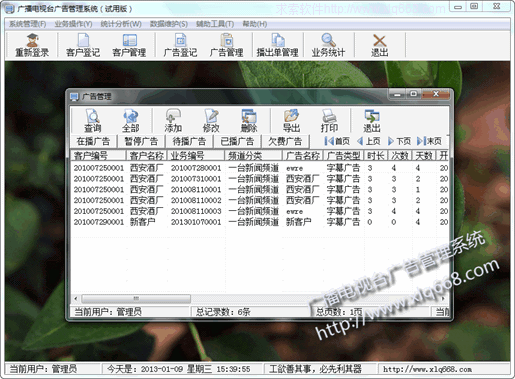Screen dimensions: 515x379
Task: Click the 删除 delete icon
Action: [x=249, y=121]
